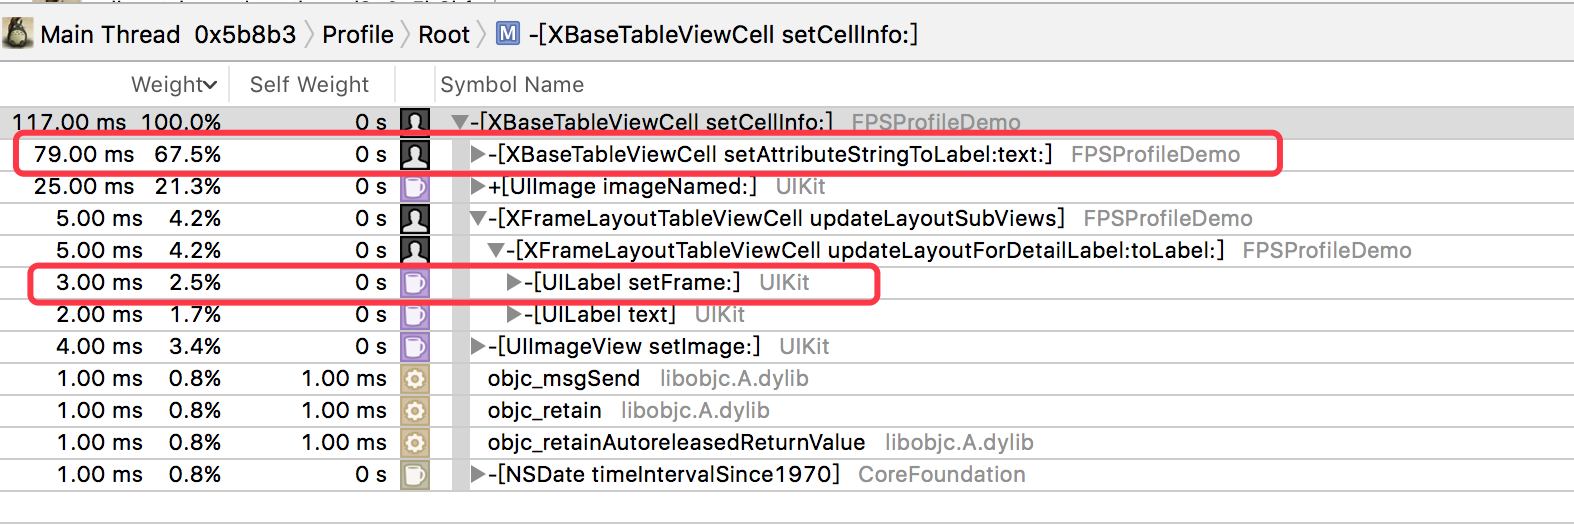Expand the setAttributeStringToLabel:text: row
Screen dimensions: 1574x532
[x=478, y=155]
